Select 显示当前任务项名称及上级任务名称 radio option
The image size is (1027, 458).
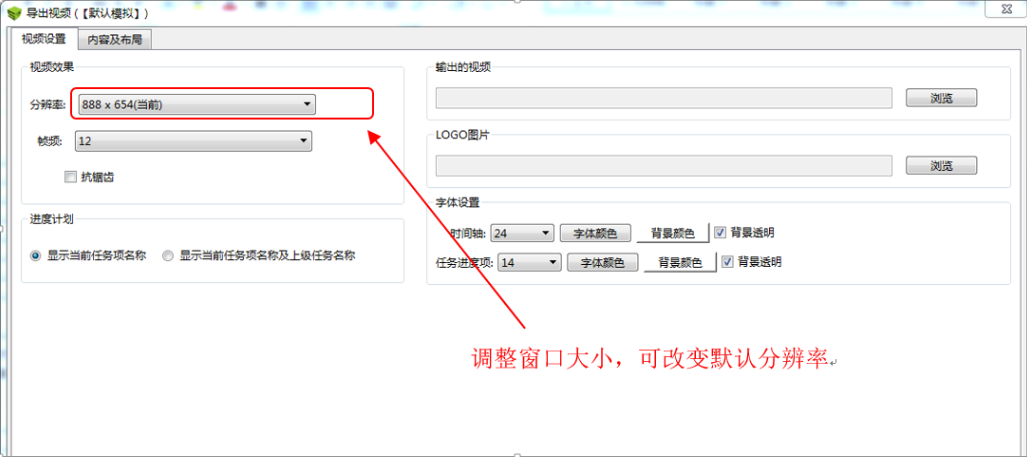(x=168, y=256)
